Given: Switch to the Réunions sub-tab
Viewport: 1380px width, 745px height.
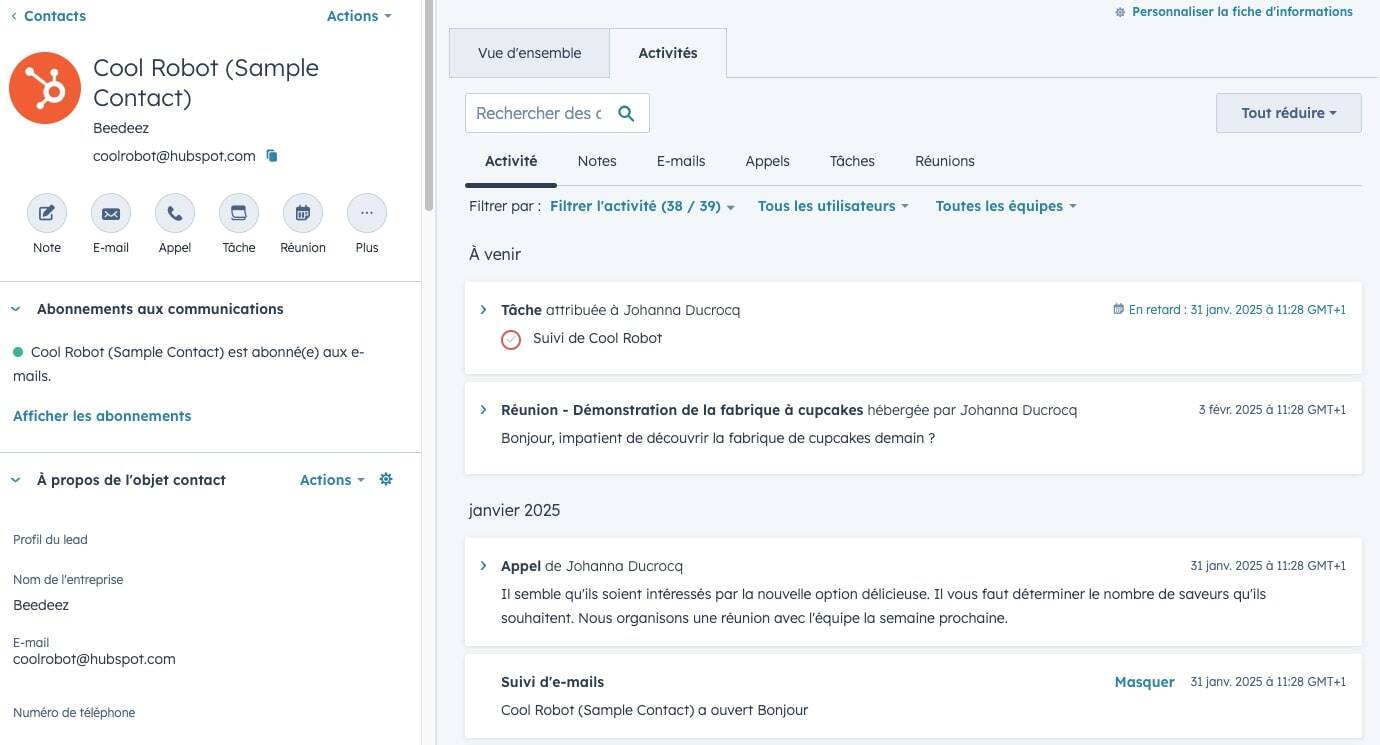Looking at the screenshot, I should tap(945, 161).
